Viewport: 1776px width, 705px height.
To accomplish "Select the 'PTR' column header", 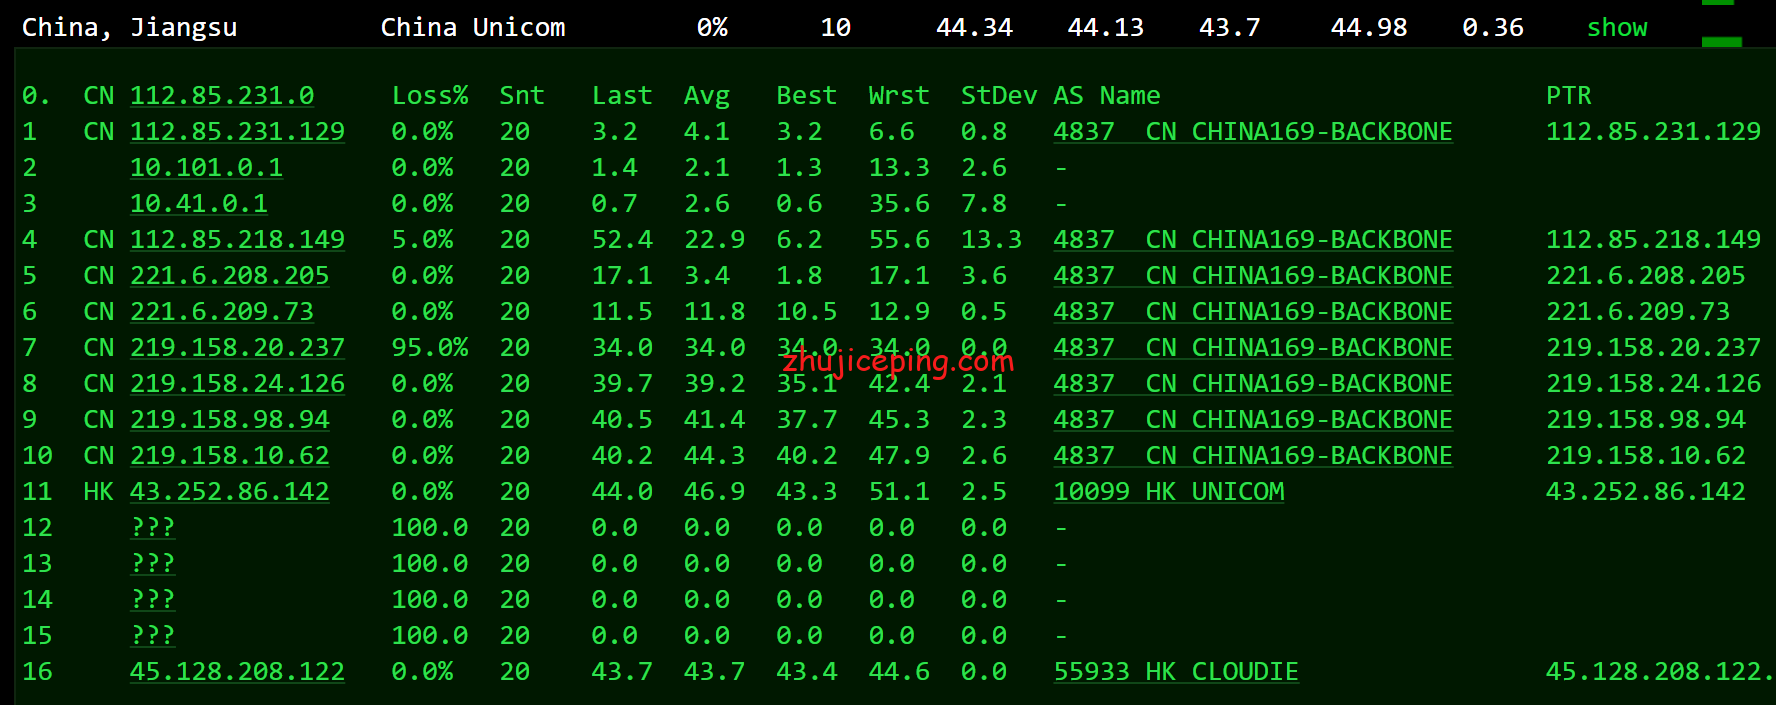I will pyautogui.click(x=1569, y=95).
